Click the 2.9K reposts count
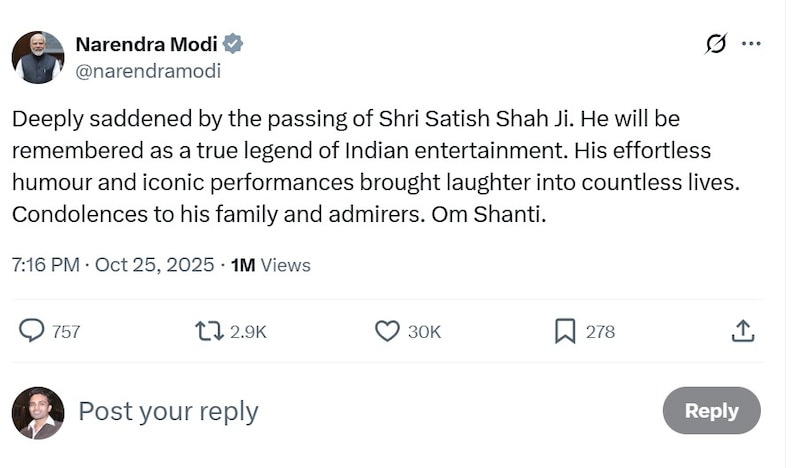This screenshot has height=468, width=807. point(248,332)
